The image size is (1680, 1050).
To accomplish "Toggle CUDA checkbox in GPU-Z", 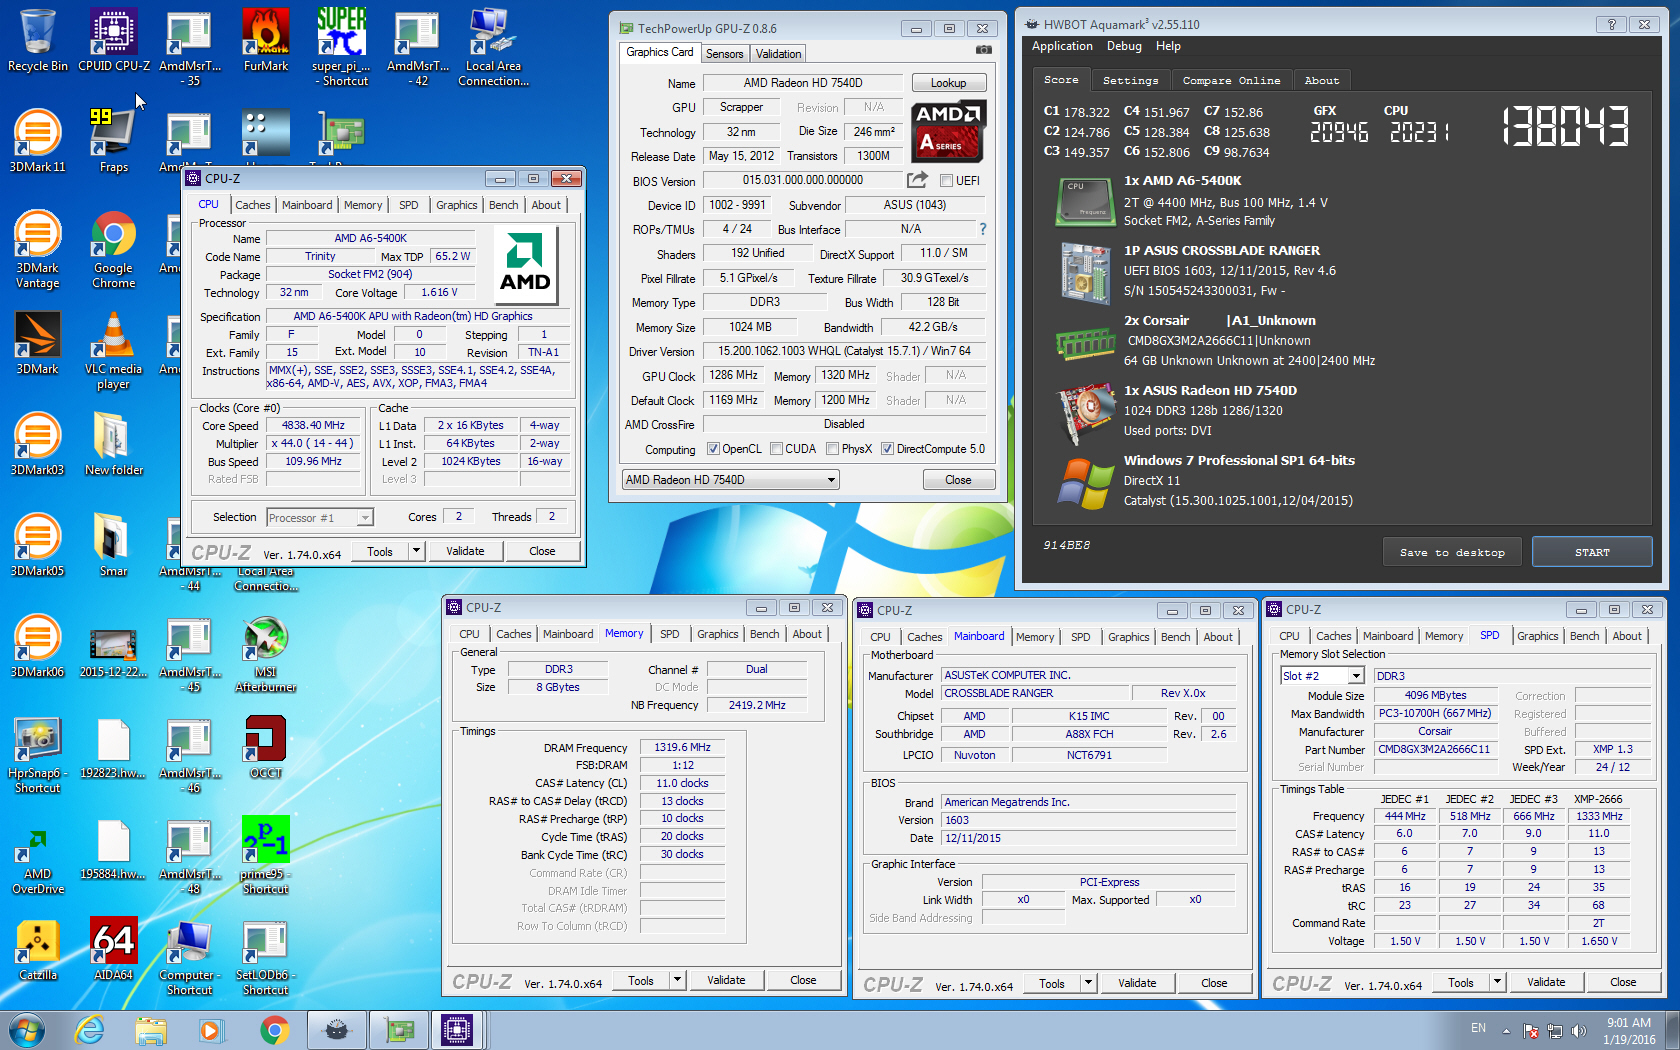I will [x=776, y=449].
